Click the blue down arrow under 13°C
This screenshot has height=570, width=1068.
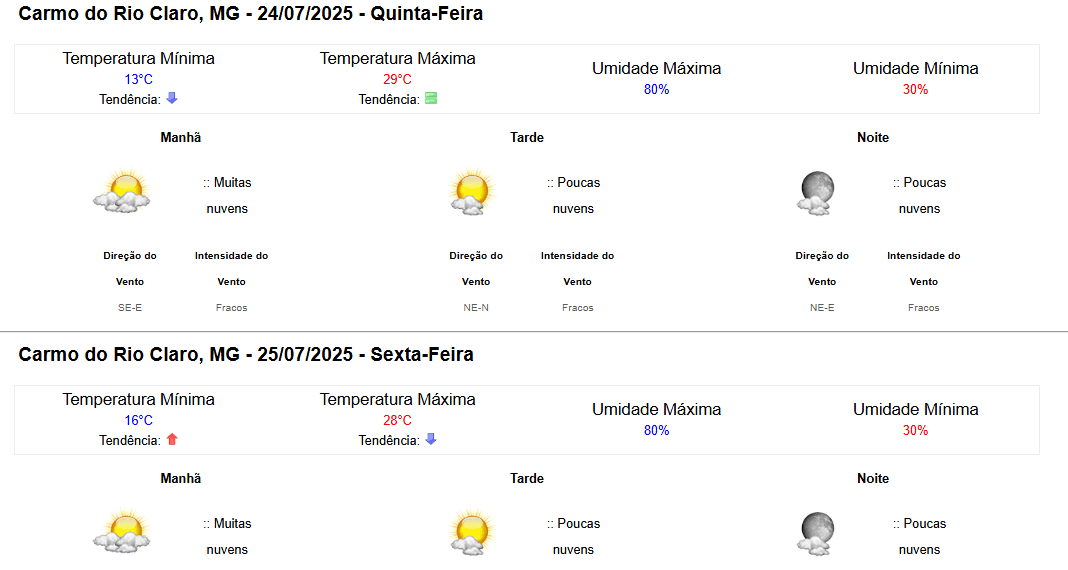tap(172, 98)
